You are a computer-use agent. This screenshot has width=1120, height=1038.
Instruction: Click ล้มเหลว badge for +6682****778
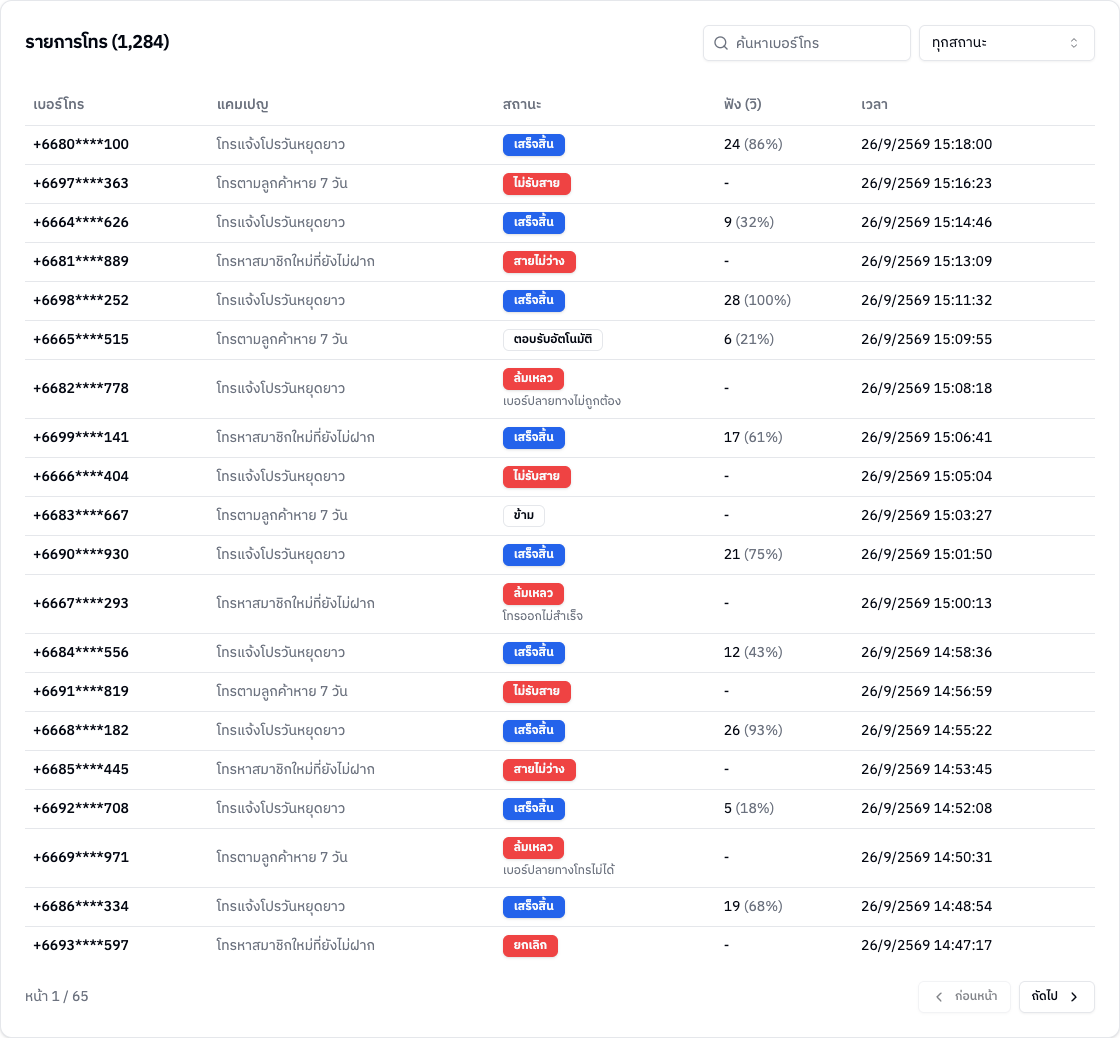[x=534, y=379]
